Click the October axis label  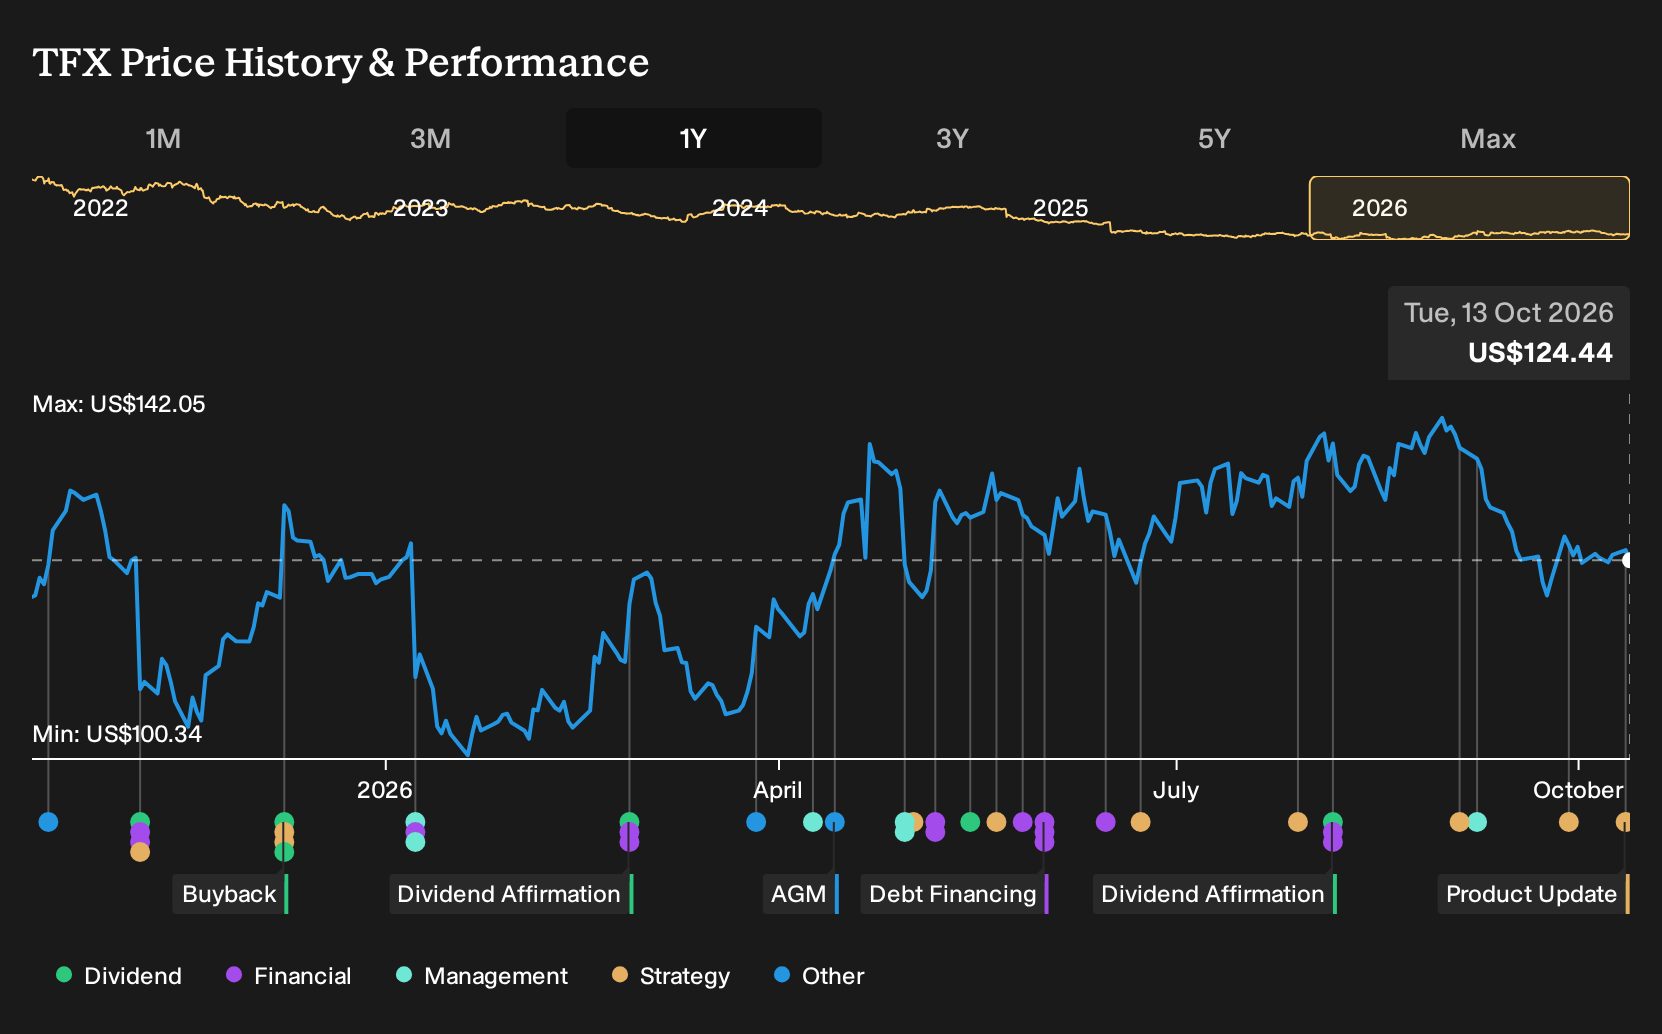click(1578, 790)
